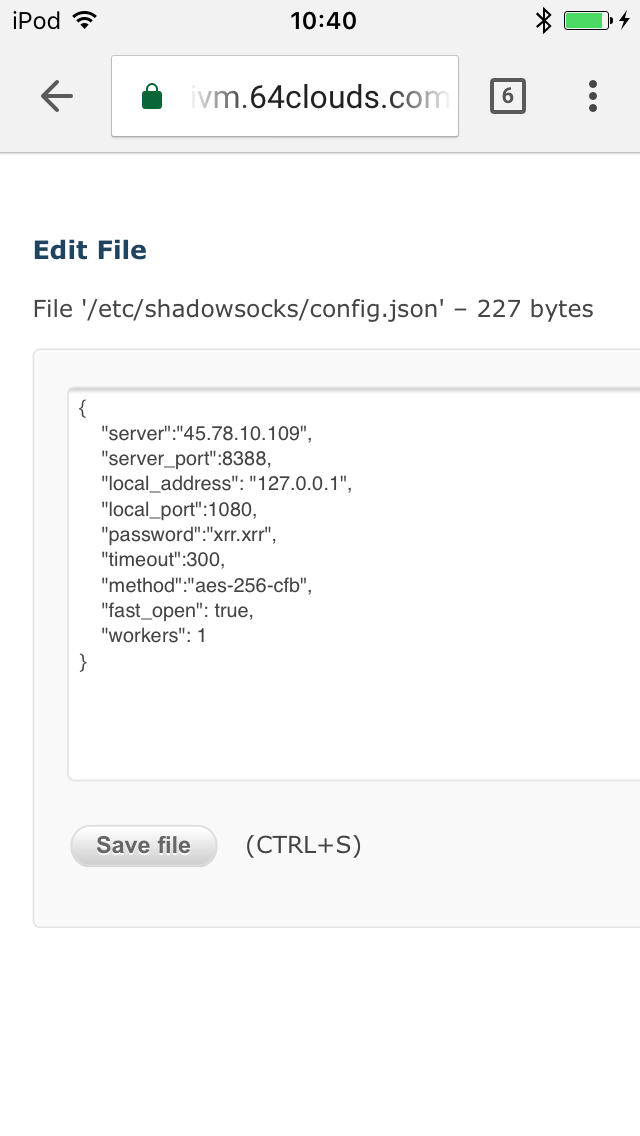The image size is (640, 1136).
Task: Tap the (CTRL+S) shortcut hint text
Action: tap(303, 845)
